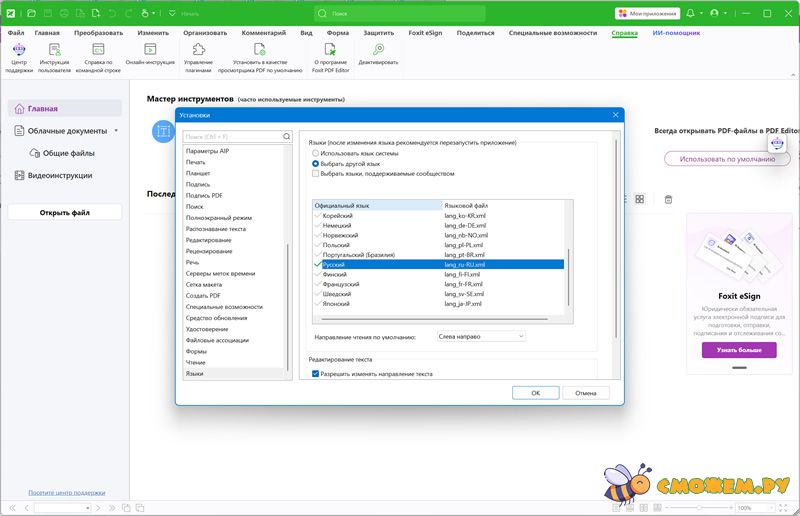Open the Файл menu
This screenshot has height=516, width=800.
16,32
